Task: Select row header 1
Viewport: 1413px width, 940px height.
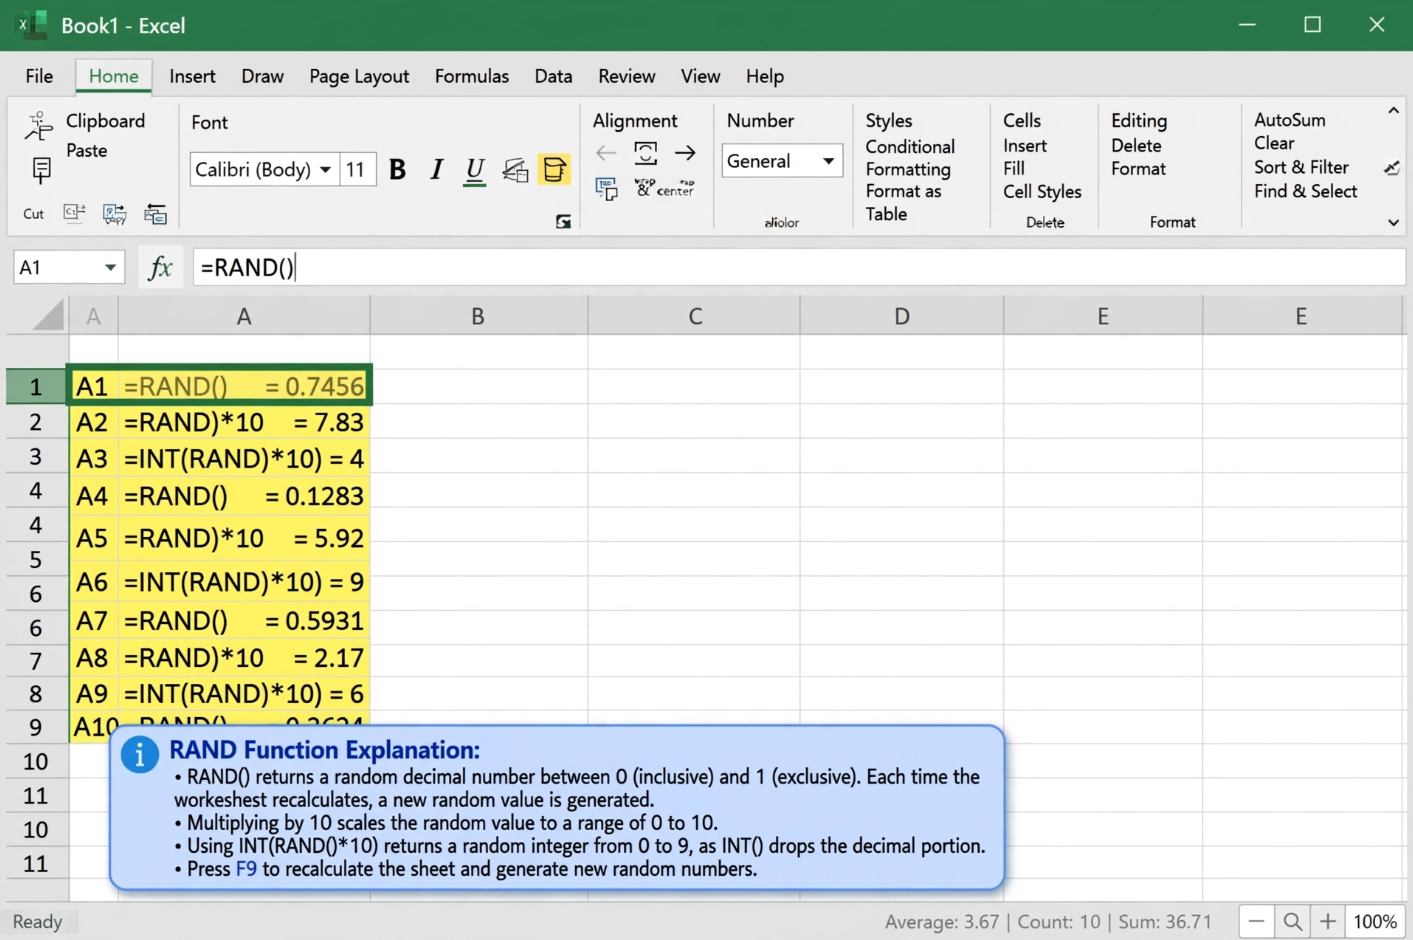Action: 35,387
